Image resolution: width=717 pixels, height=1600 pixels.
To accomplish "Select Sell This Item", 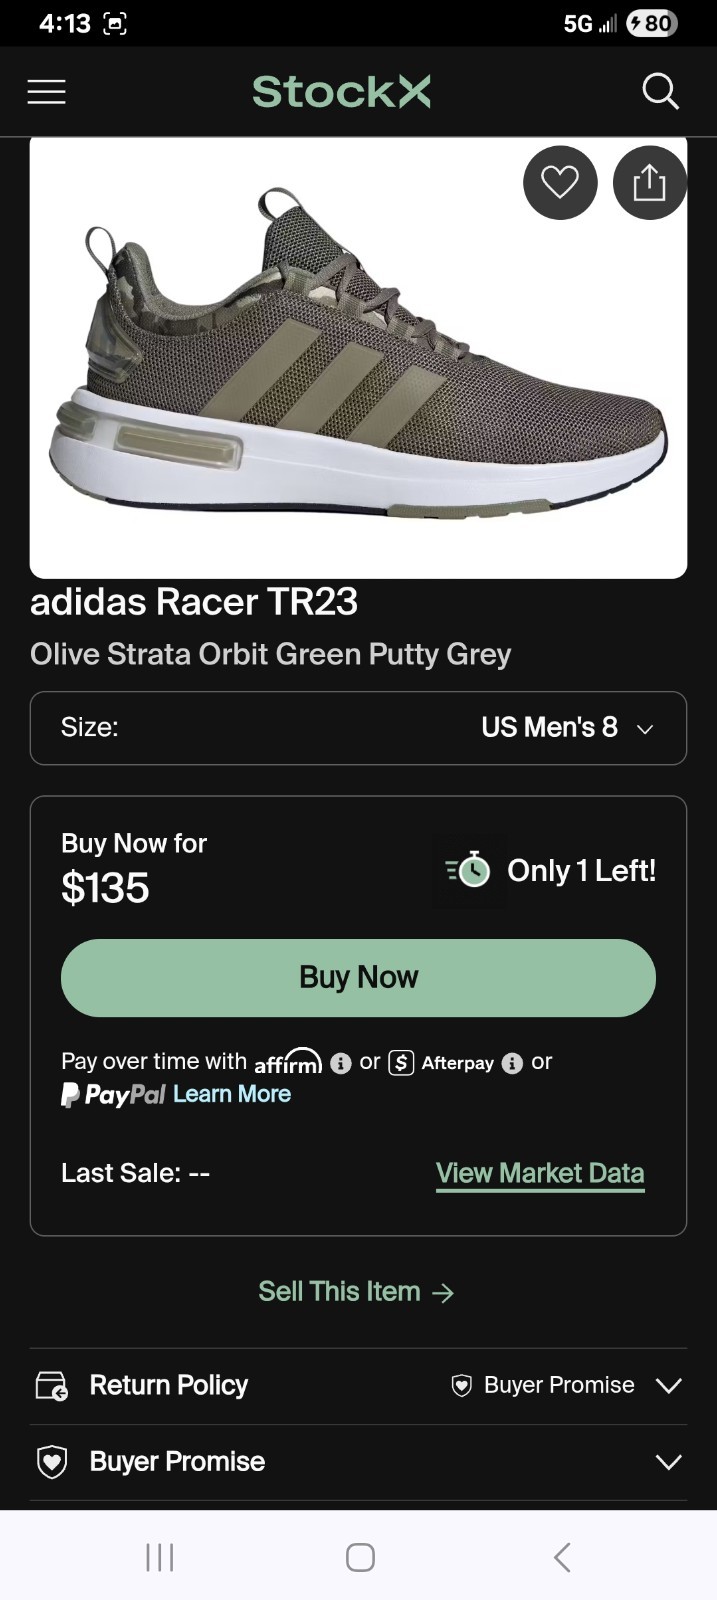I will point(357,1291).
